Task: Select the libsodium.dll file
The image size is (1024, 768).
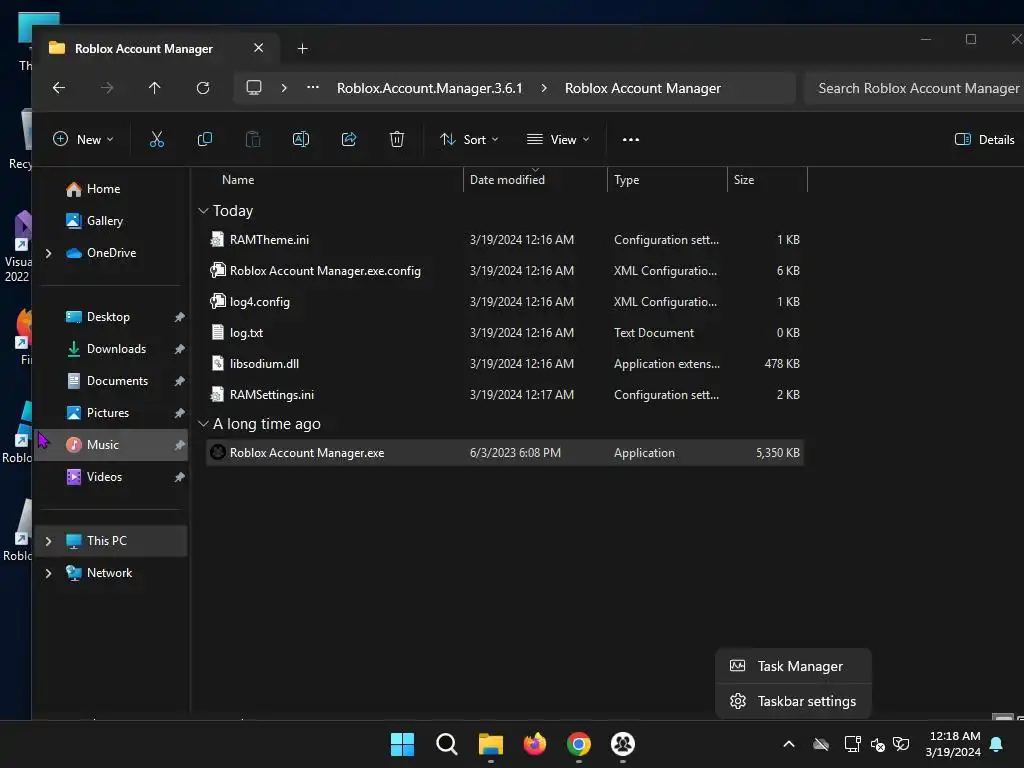Action: 504,364
